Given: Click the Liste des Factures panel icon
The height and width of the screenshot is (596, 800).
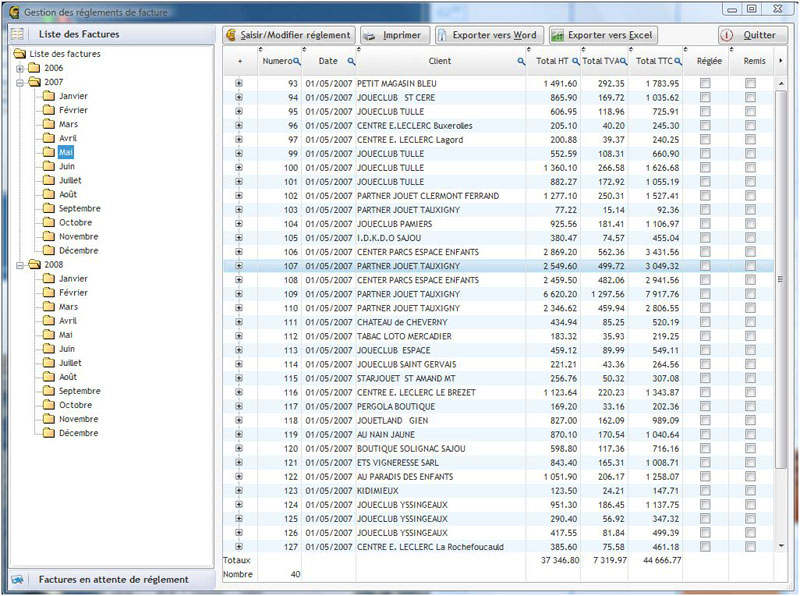Looking at the screenshot, I should 17,34.
